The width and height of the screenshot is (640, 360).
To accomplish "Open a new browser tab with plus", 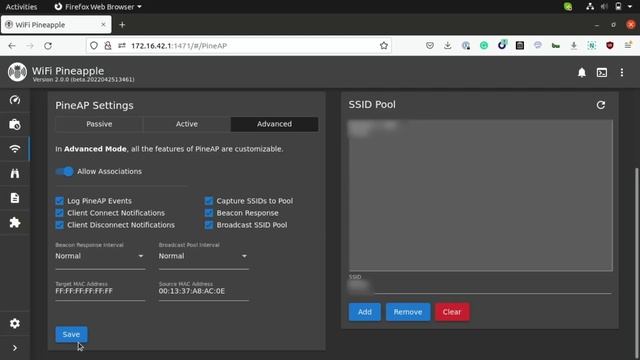I will coord(122,25).
